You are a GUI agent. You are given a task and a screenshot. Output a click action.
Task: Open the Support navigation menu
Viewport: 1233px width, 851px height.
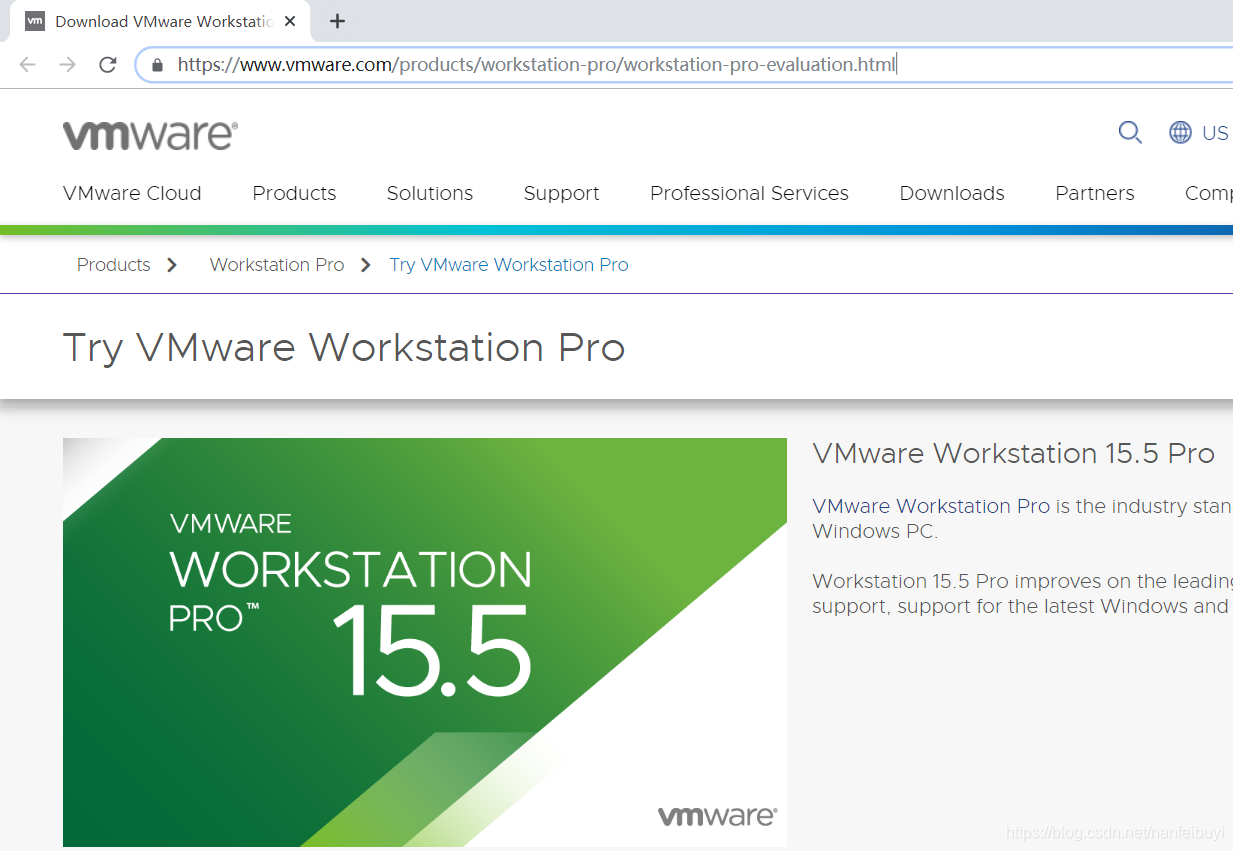click(561, 194)
